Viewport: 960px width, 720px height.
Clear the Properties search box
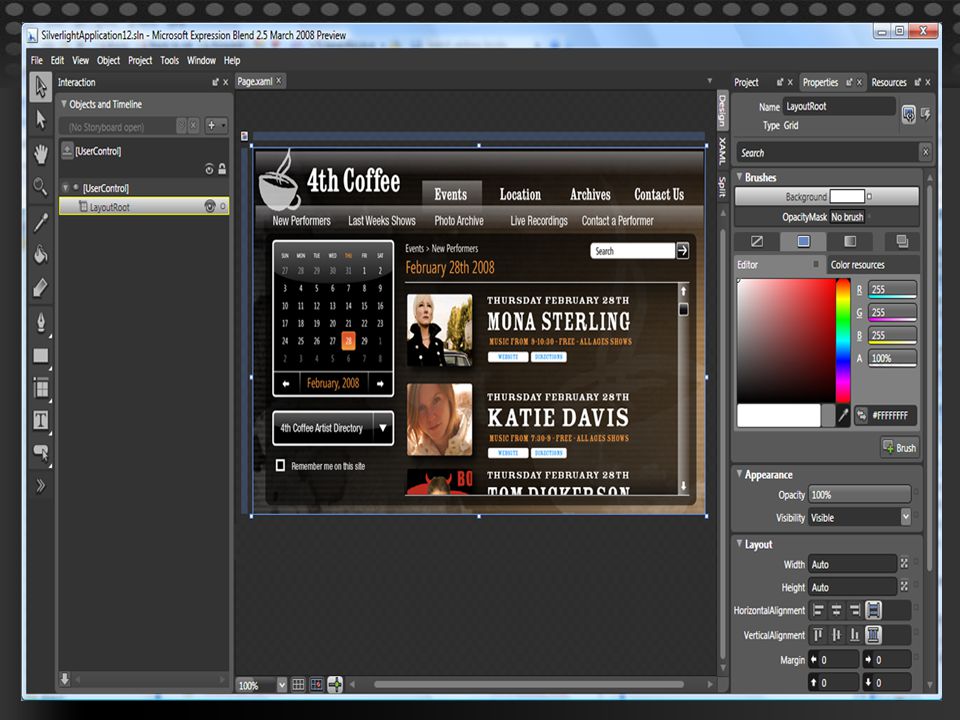925,152
